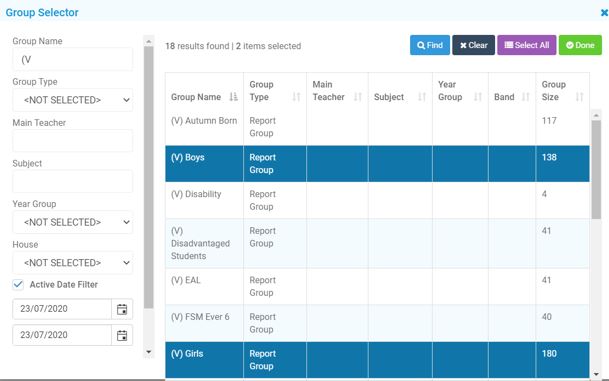Viewport: 609px width, 381px height.
Task: Close the Group Selector dialog
Action: point(604,13)
